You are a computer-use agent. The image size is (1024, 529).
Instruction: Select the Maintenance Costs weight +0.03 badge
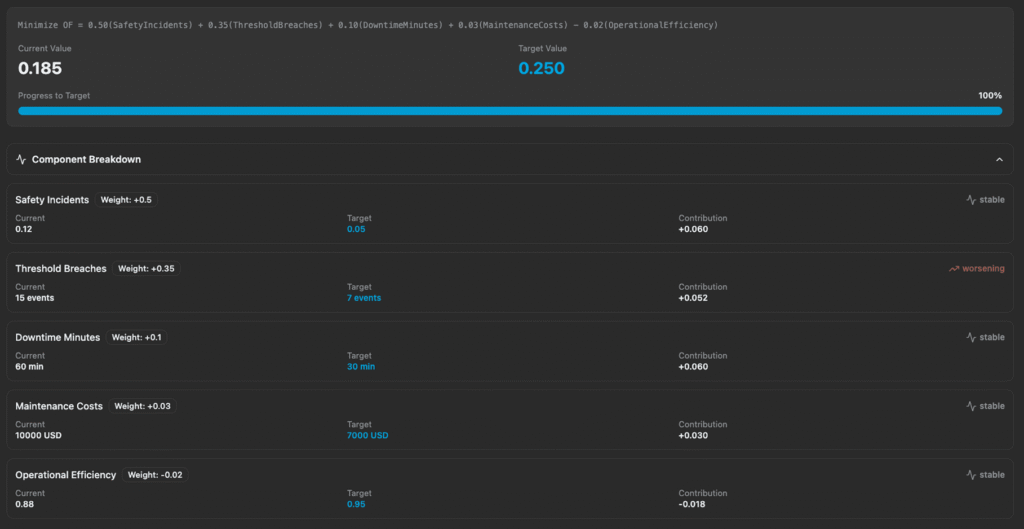pyautogui.click(x=141, y=407)
